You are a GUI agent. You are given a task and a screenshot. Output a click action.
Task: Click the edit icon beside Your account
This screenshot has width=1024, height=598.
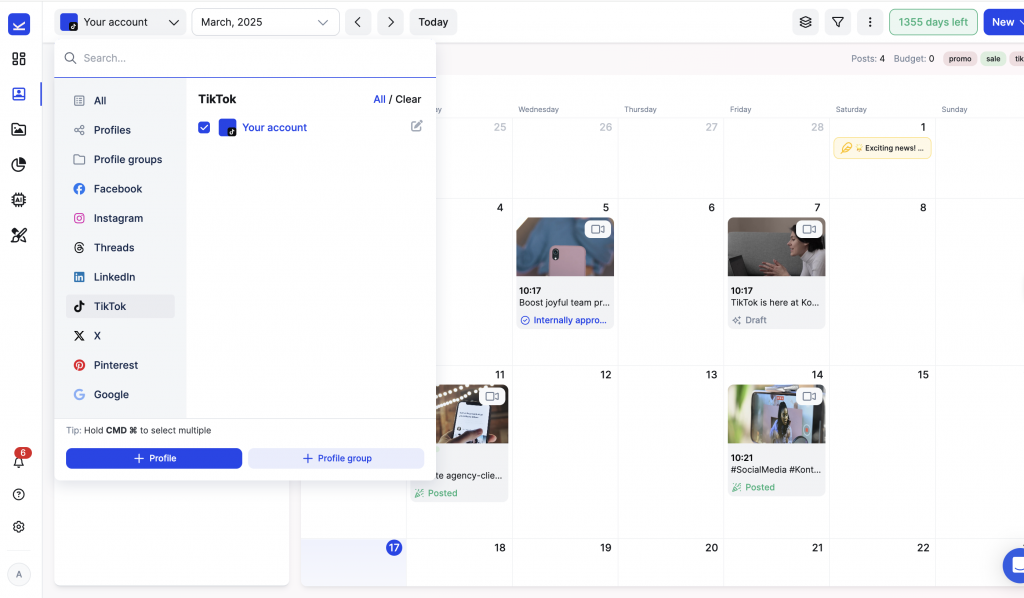coord(416,126)
